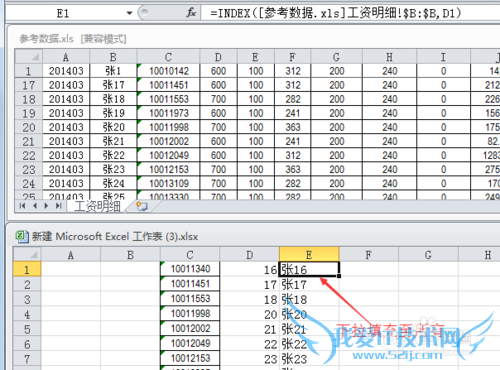This screenshot has width=500, height=370.
Task: Select row 20 header in 参考数据 window
Action: (x=29, y=127)
